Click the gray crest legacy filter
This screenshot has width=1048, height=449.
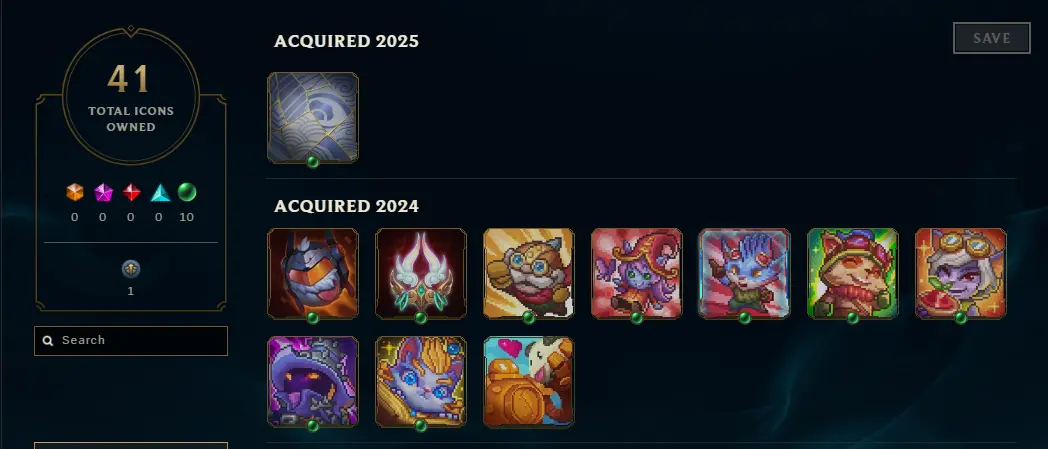pos(131,269)
